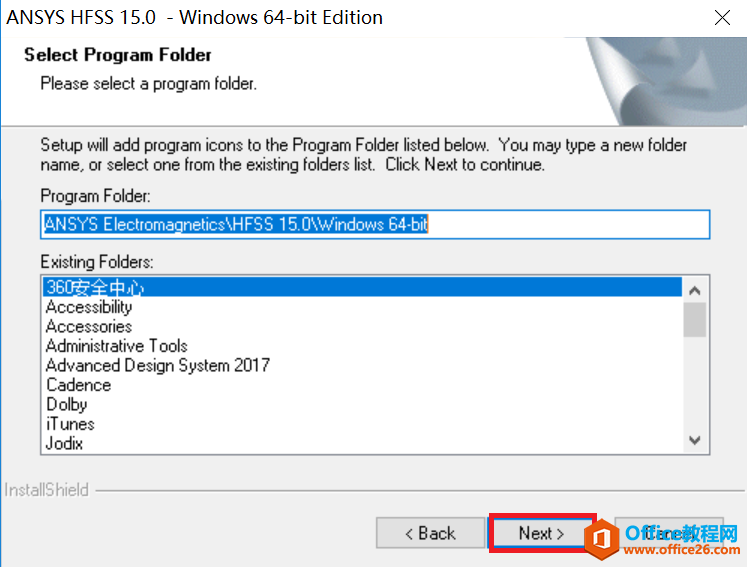Pick Advanced Design System 2017 folder
The width and height of the screenshot is (747, 567).
(157, 365)
